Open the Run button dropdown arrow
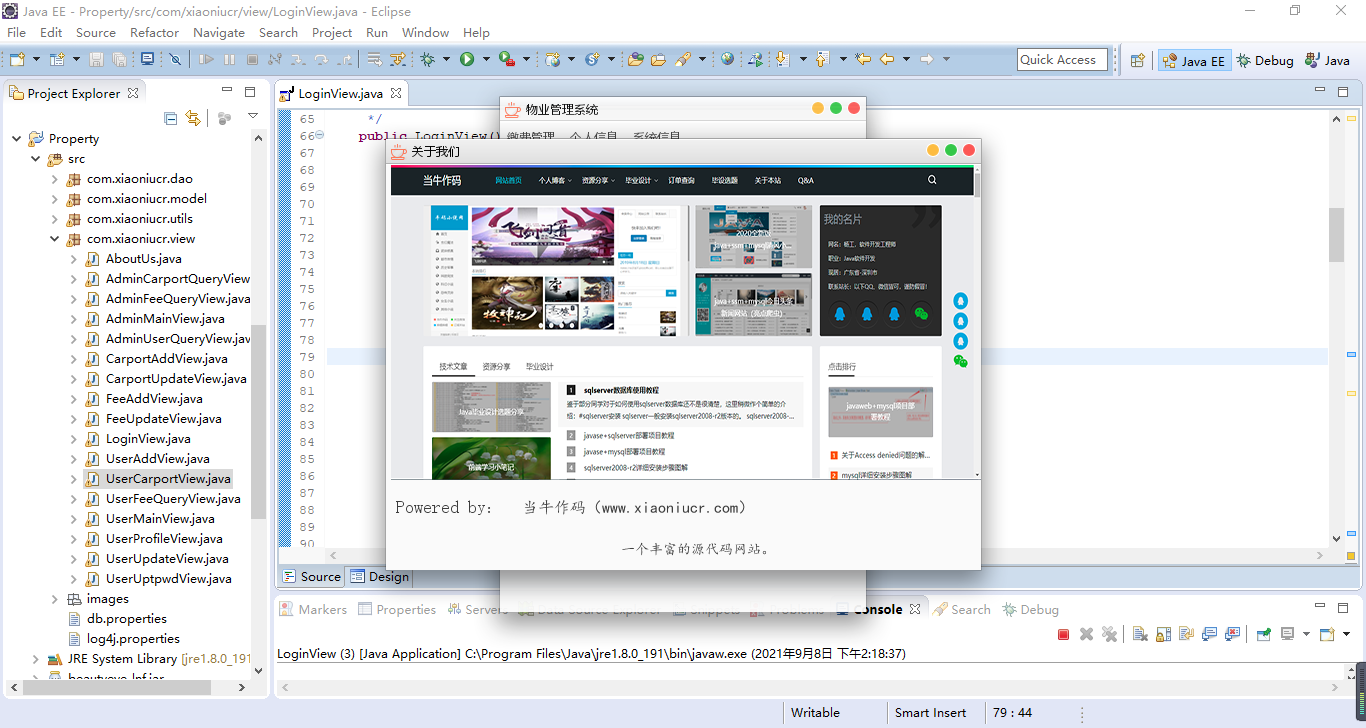The height and width of the screenshot is (728, 1366). 486,60
